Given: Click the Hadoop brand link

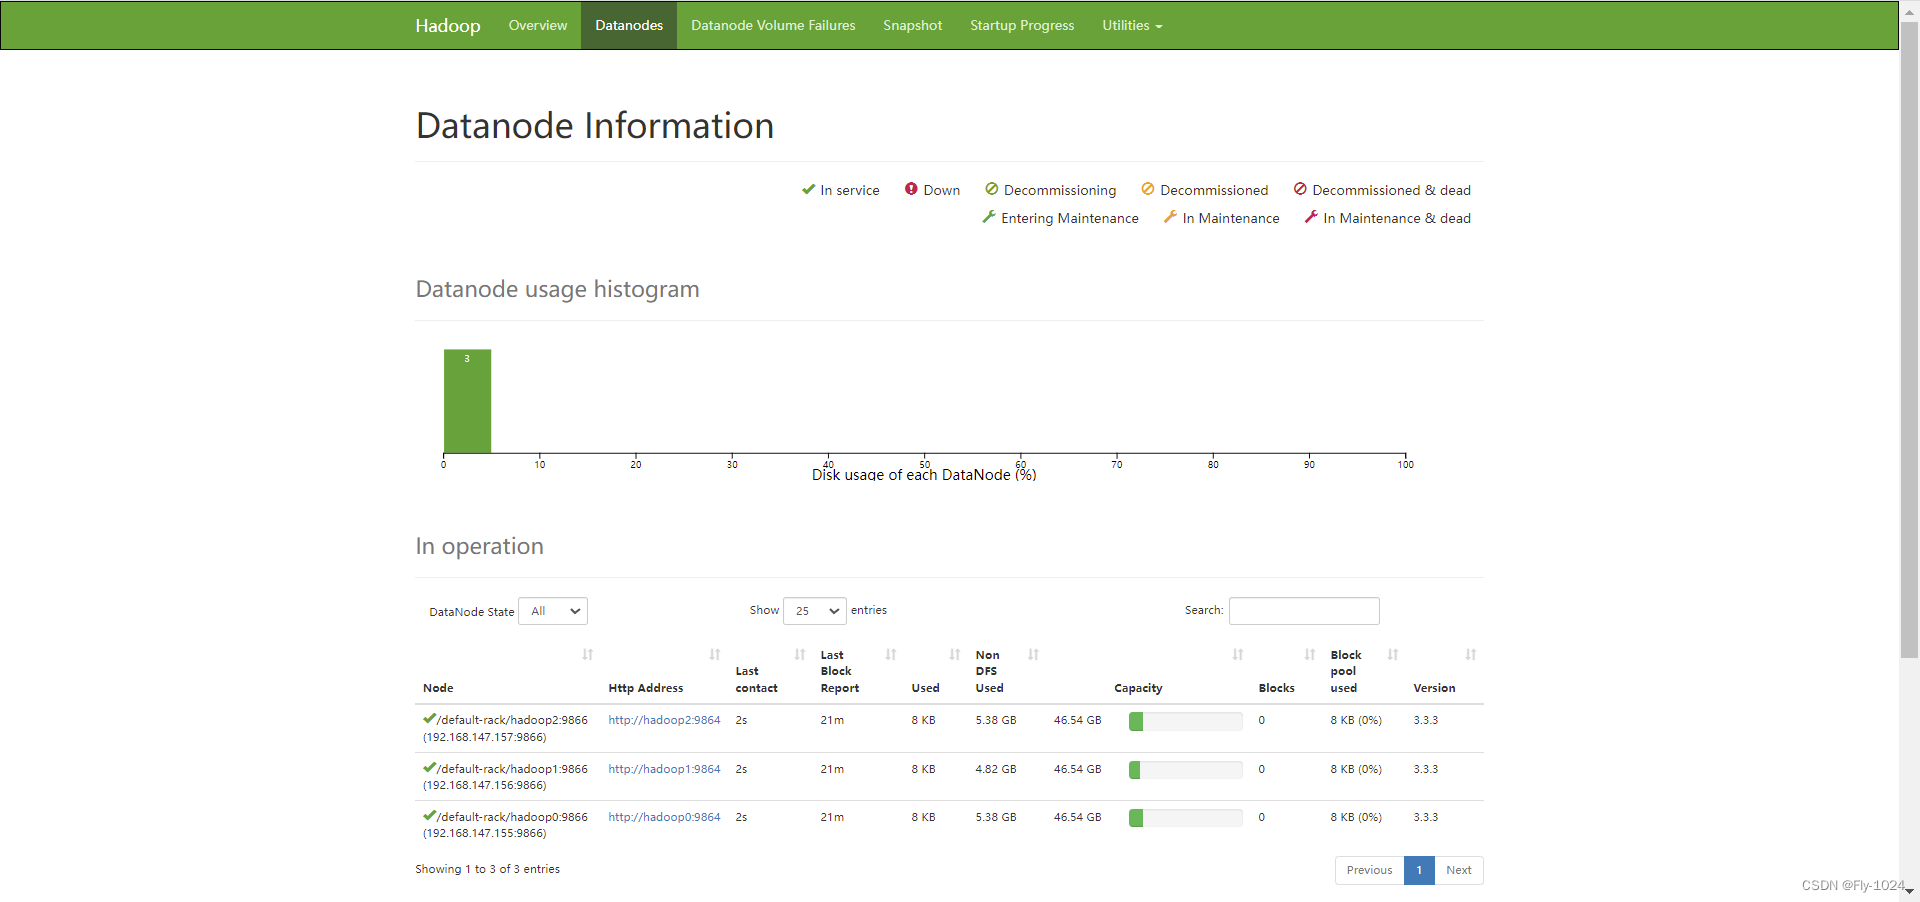Looking at the screenshot, I should 448,25.
